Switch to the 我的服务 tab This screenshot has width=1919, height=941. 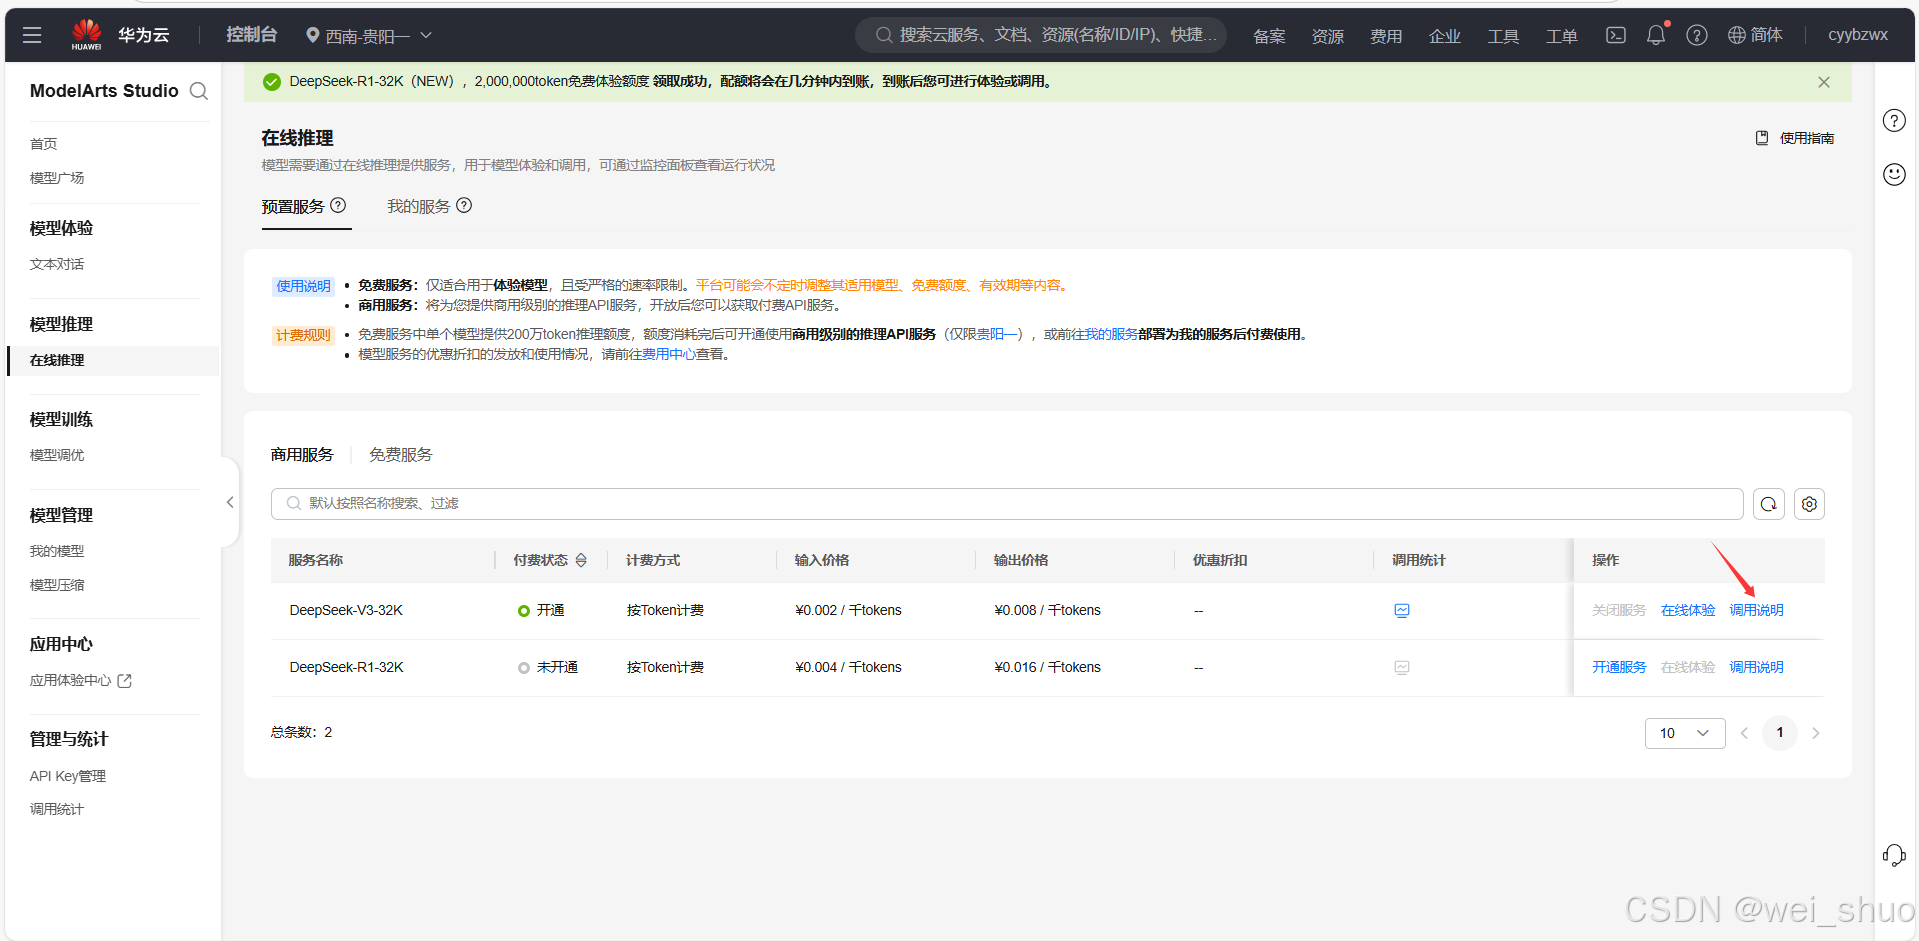(x=419, y=207)
